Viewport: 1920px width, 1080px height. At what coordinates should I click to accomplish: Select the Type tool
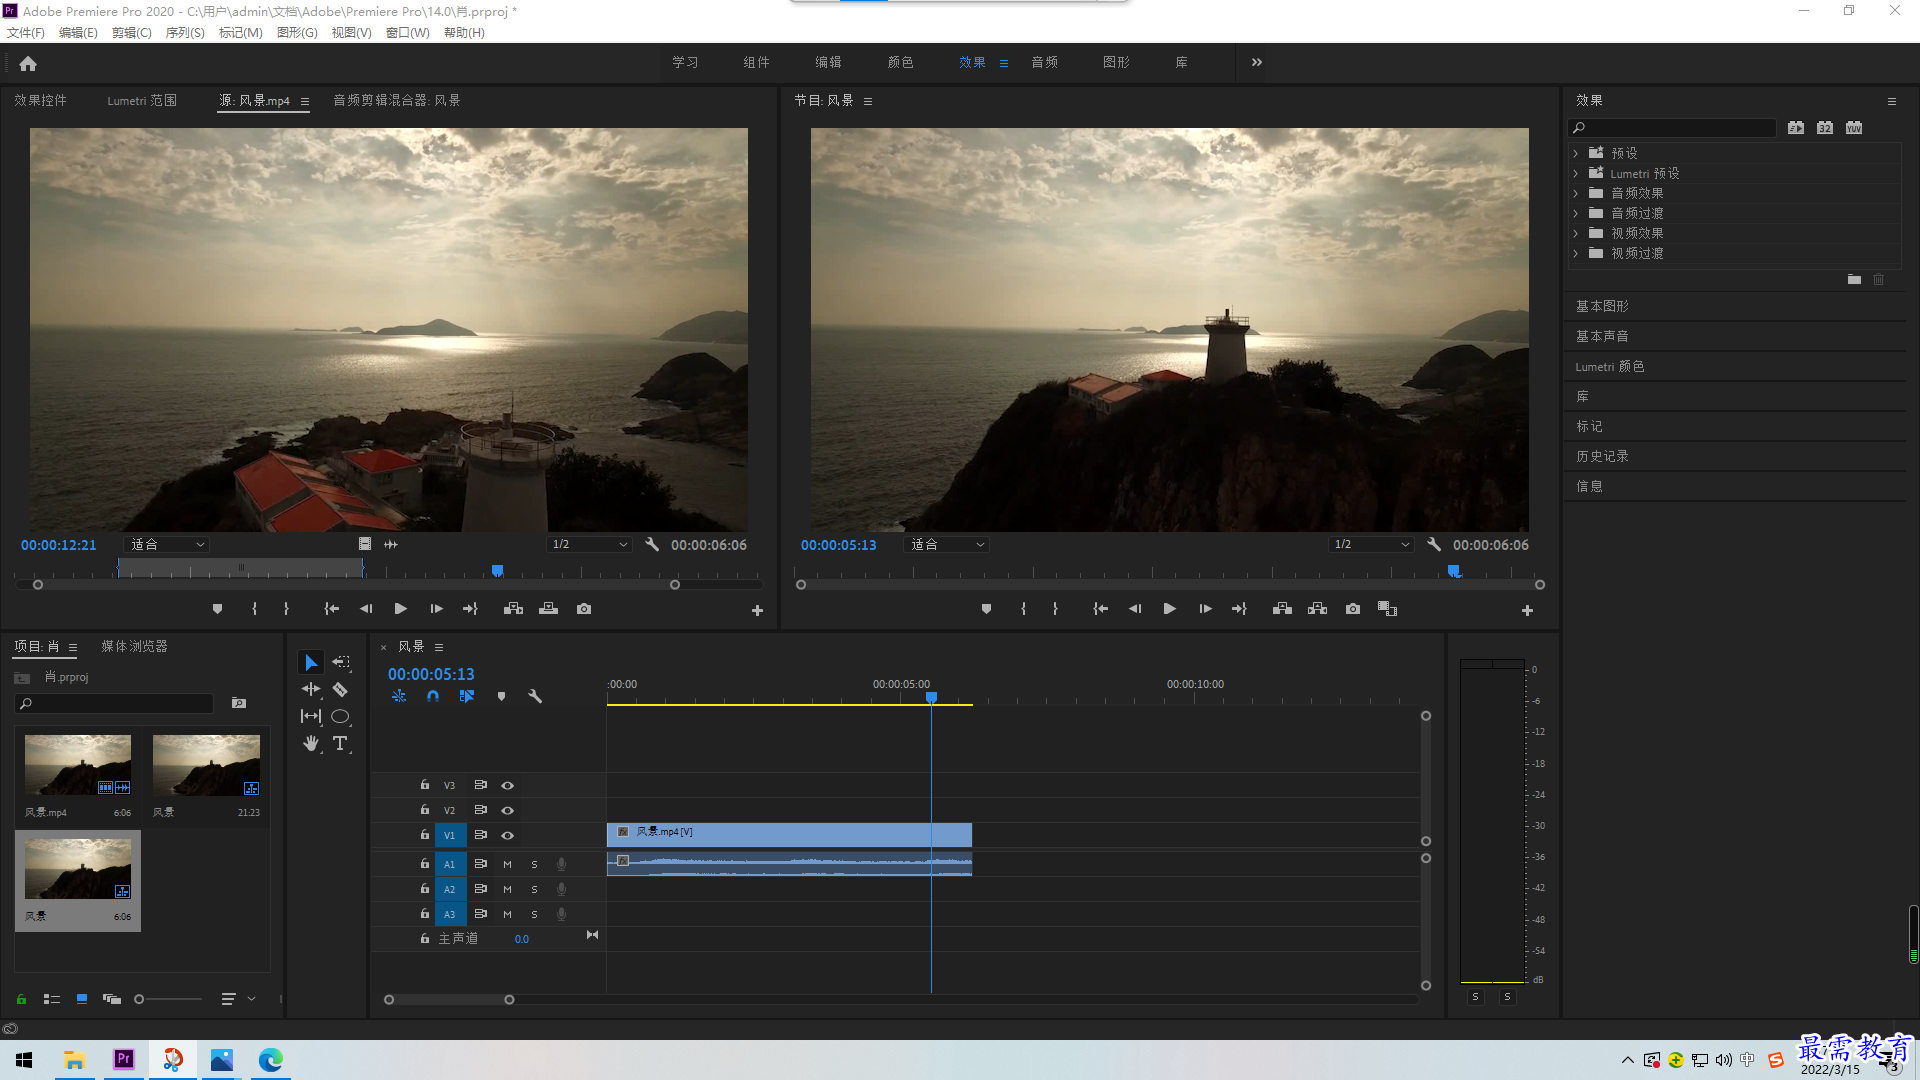[340, 743]
